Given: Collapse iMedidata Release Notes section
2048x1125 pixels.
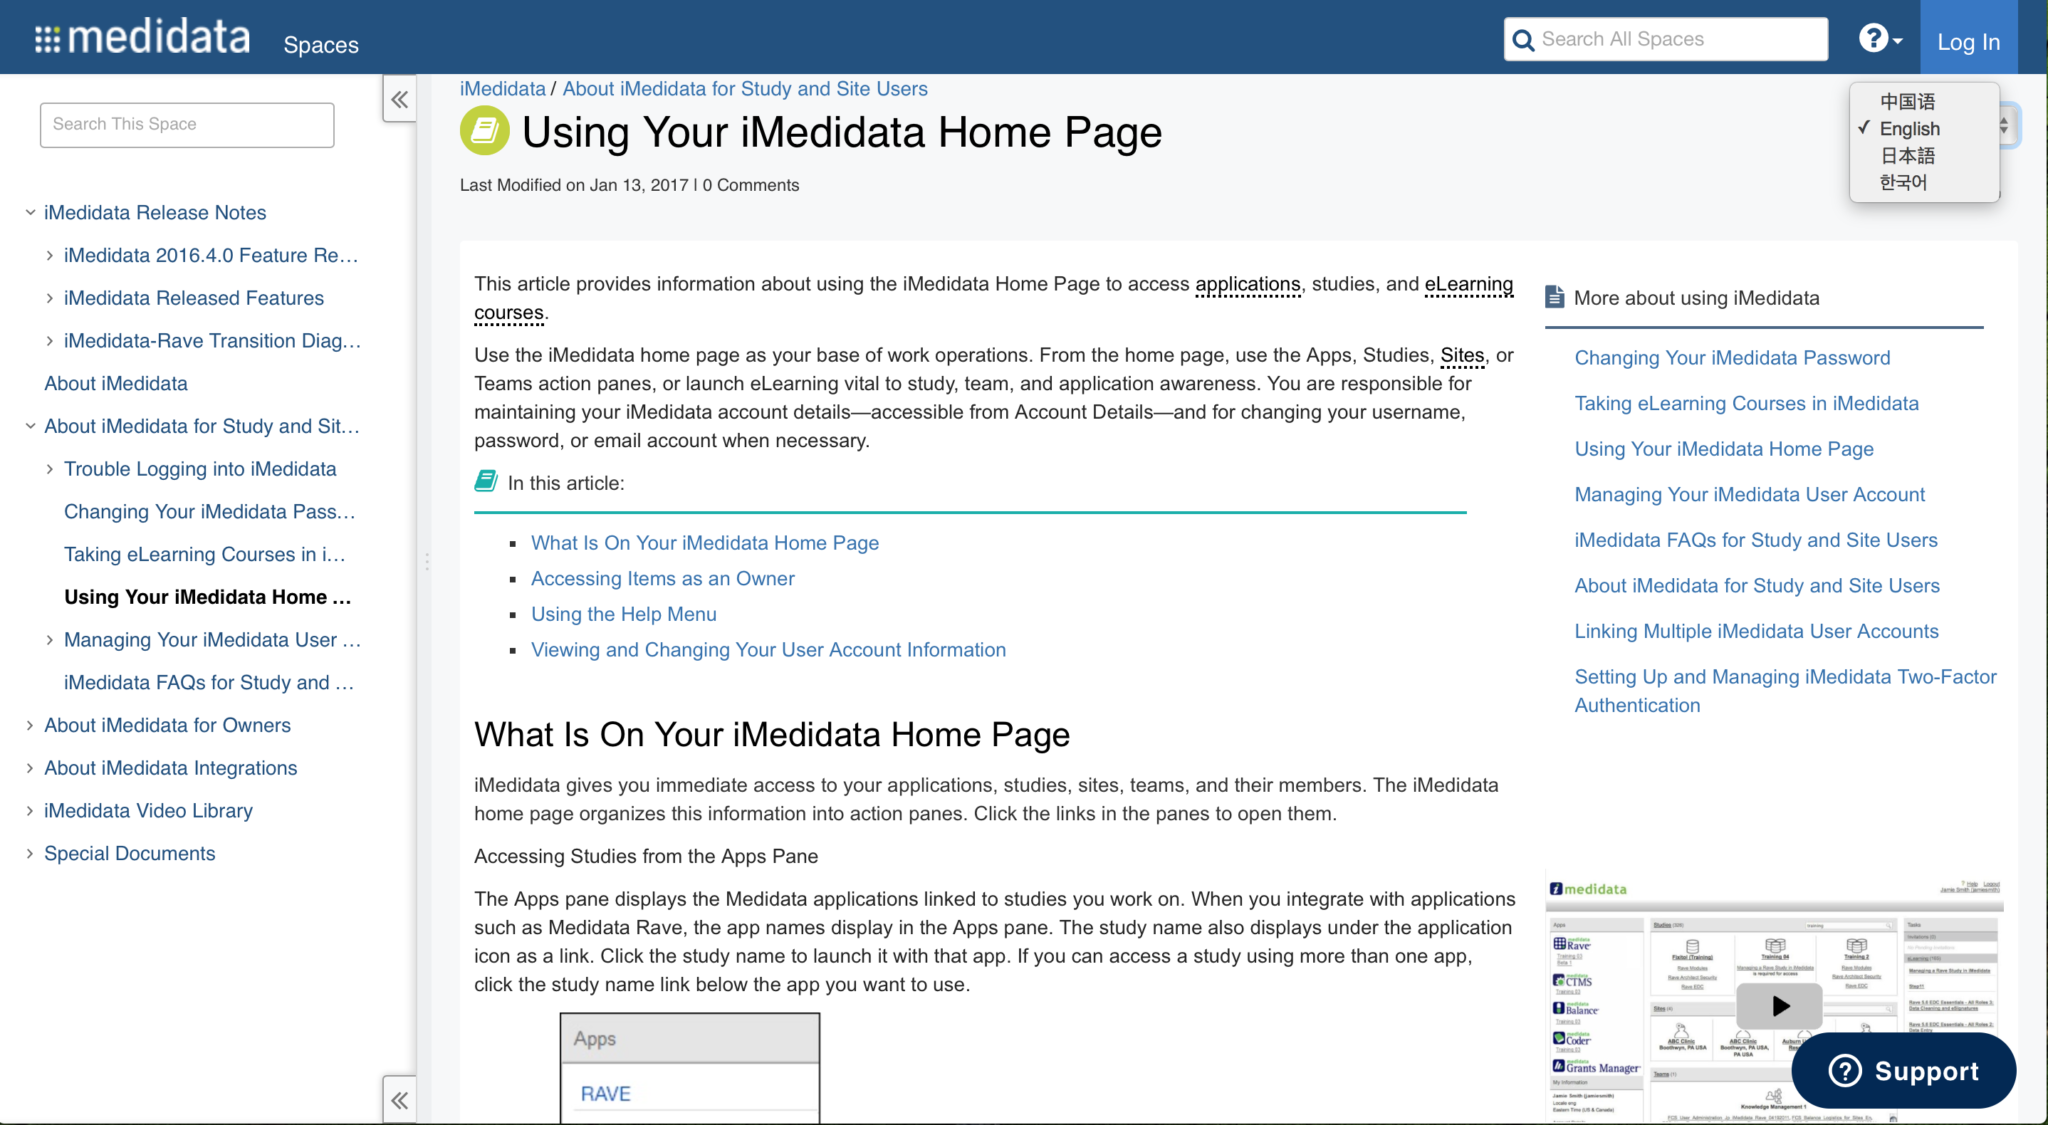Looking at the screenshot, I should [30, 212].
